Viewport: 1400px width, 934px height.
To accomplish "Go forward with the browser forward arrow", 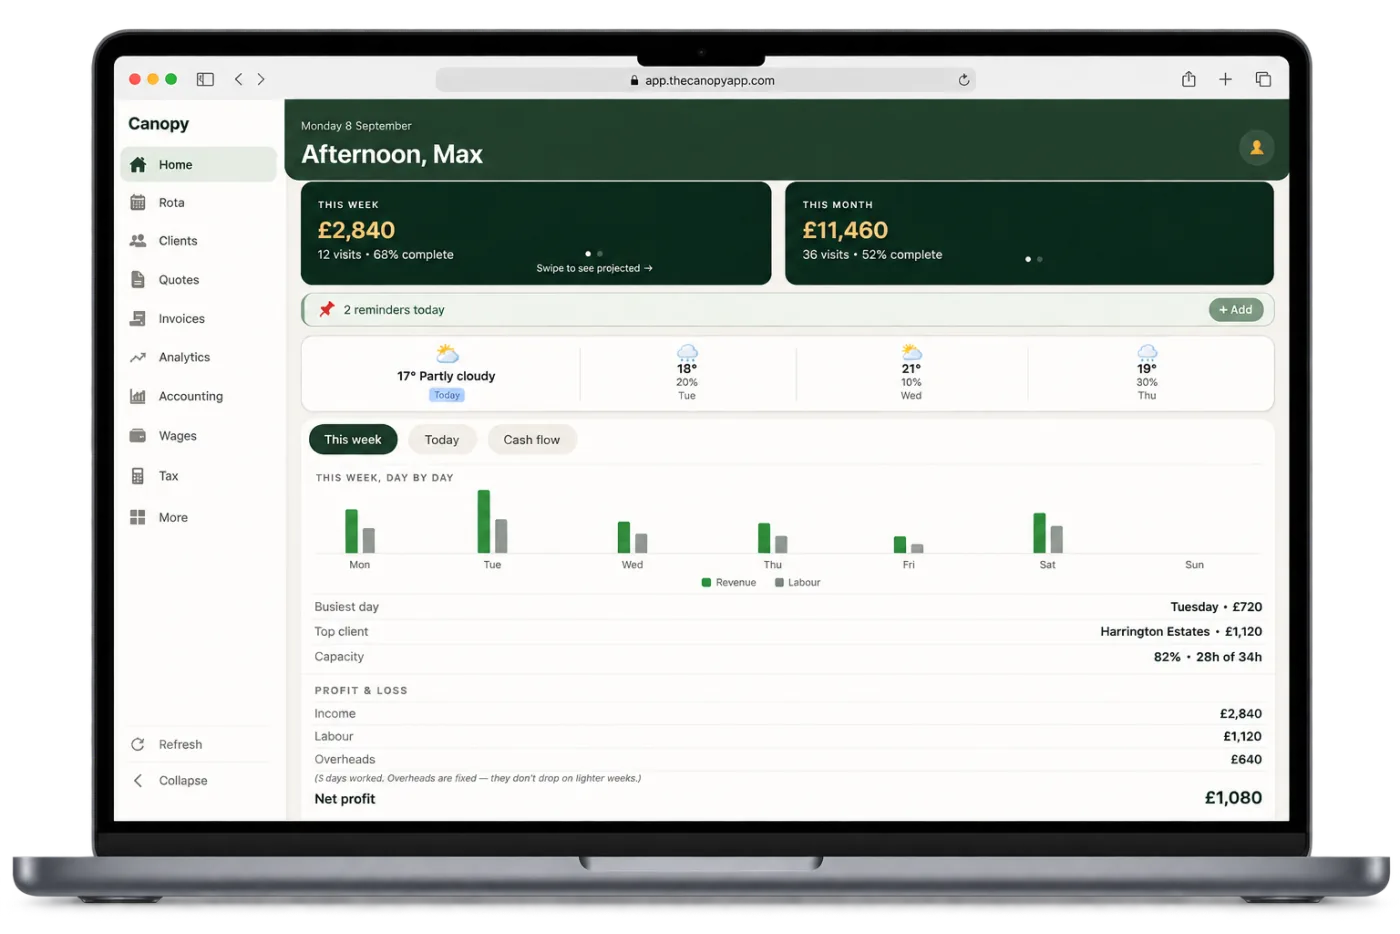I will click(x=261, y=79).
